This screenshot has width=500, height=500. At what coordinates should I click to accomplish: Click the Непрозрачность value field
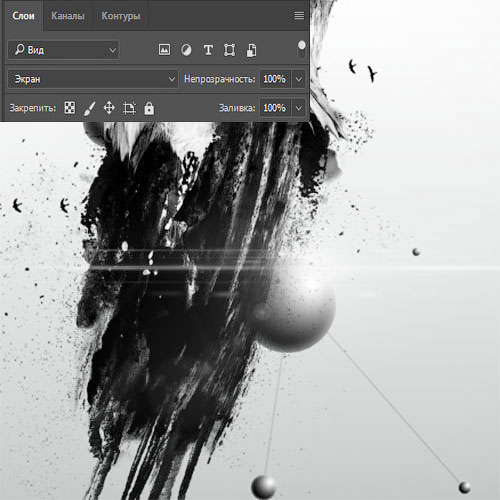275,79
